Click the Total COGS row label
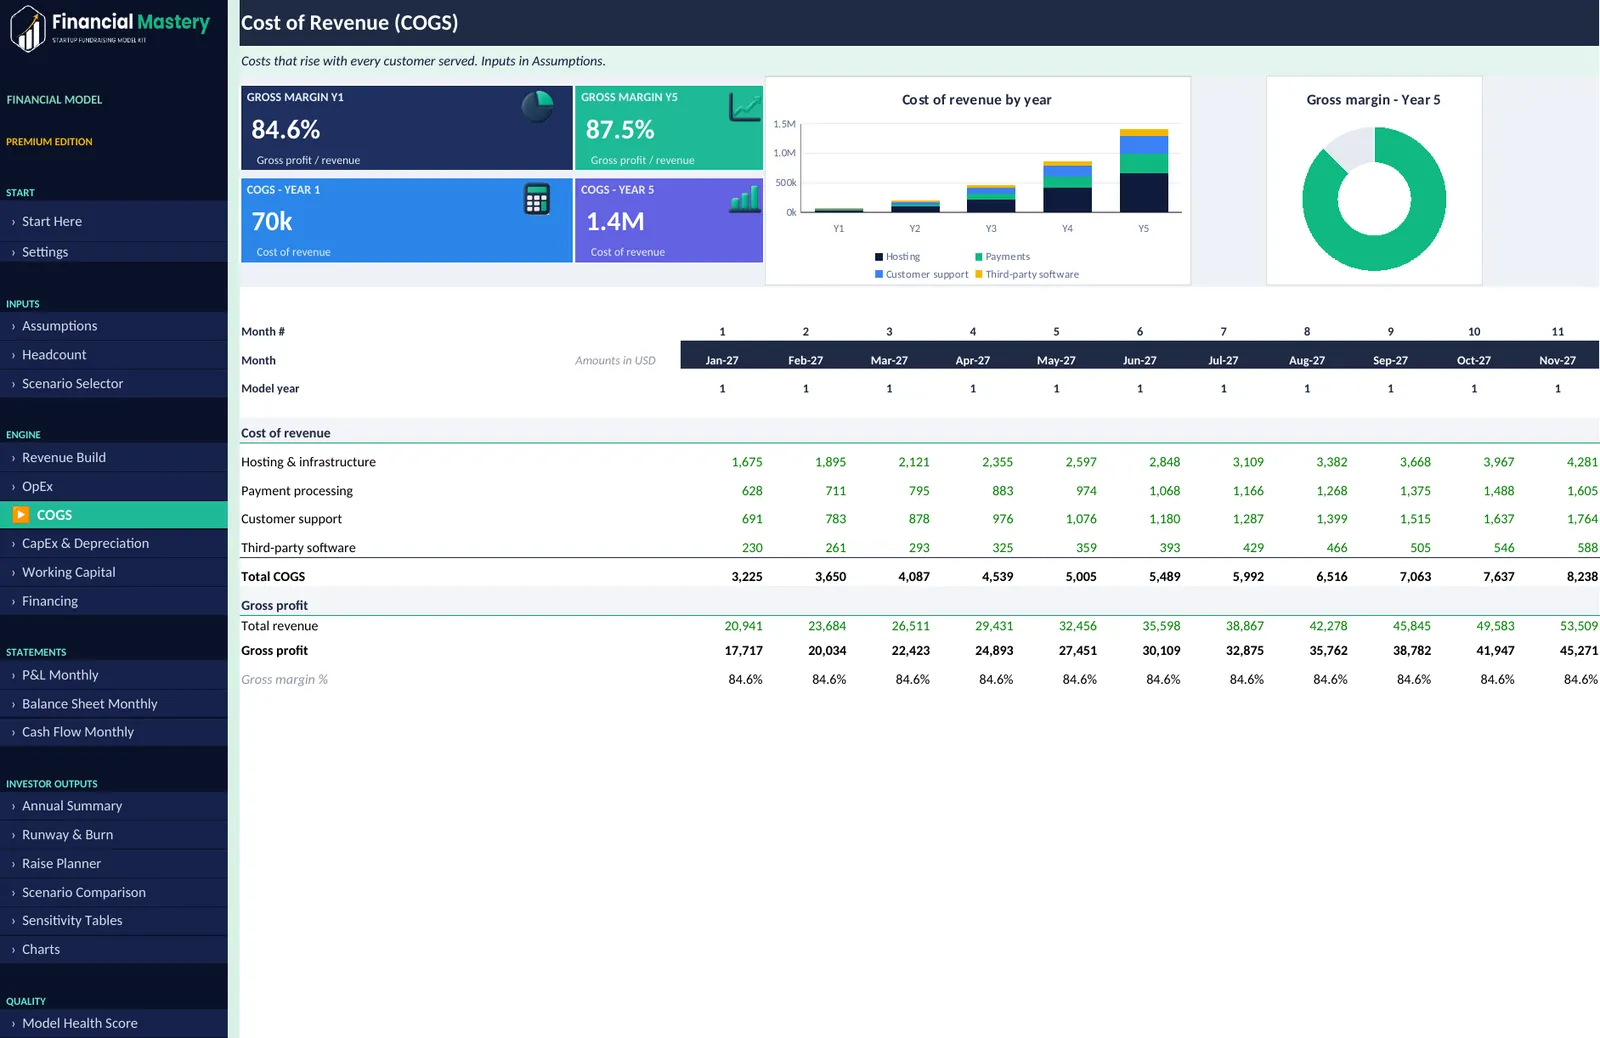 tap(273, 577)
